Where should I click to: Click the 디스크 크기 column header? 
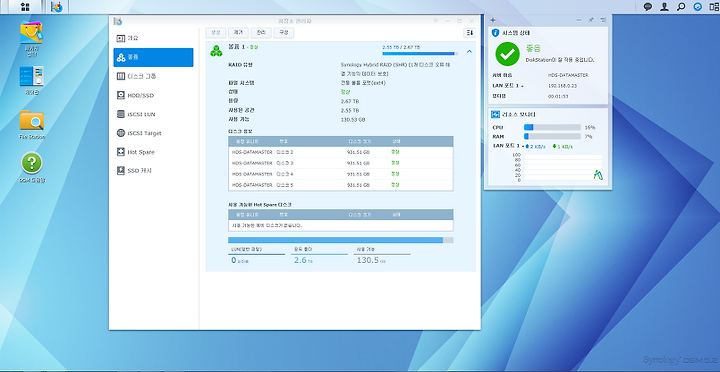[x=359, y=141]
